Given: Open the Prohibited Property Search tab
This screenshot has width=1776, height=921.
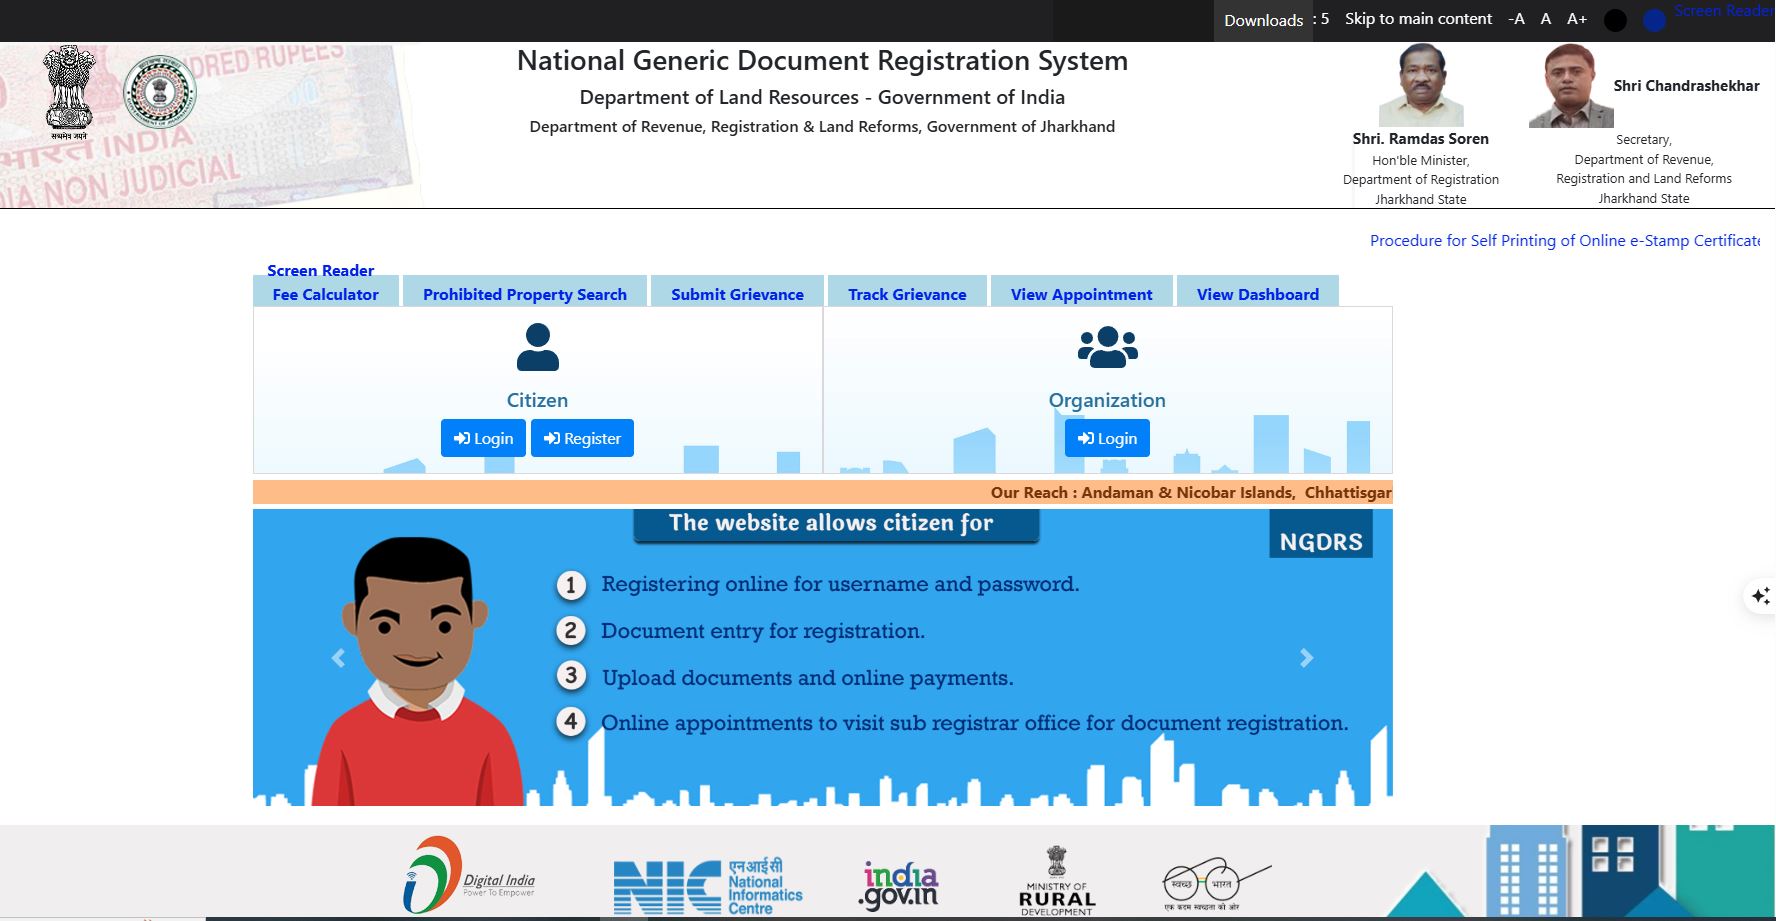Looking at the screenshot, I should pos(524,294).
